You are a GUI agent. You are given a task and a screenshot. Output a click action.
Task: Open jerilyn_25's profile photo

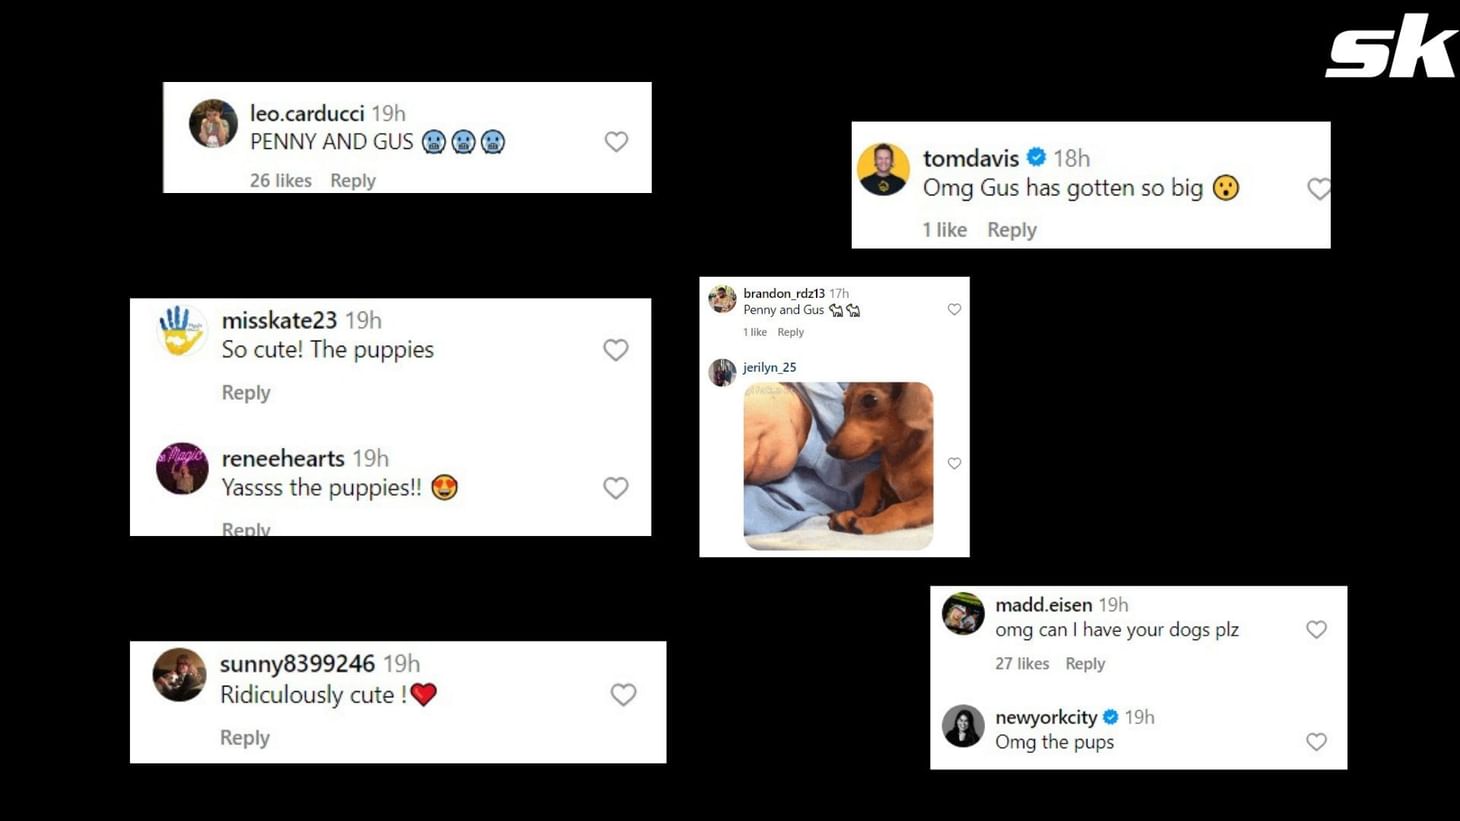click(x=722, y=372)
